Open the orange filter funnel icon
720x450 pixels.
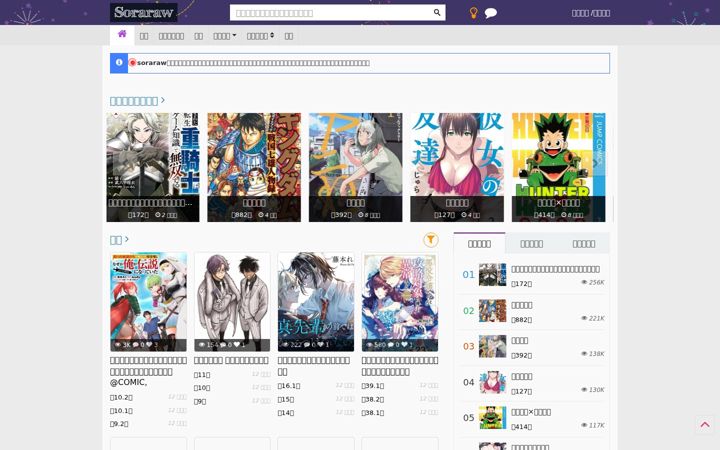pos(430,239)
